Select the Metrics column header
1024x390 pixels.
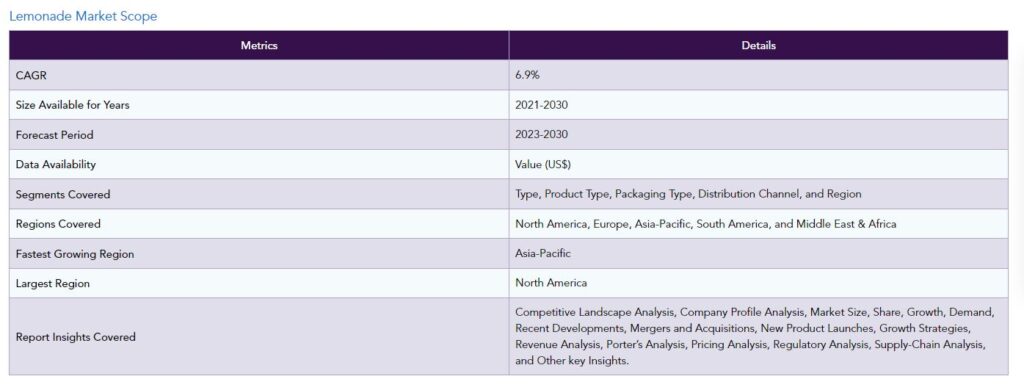[x=259, y=45]
